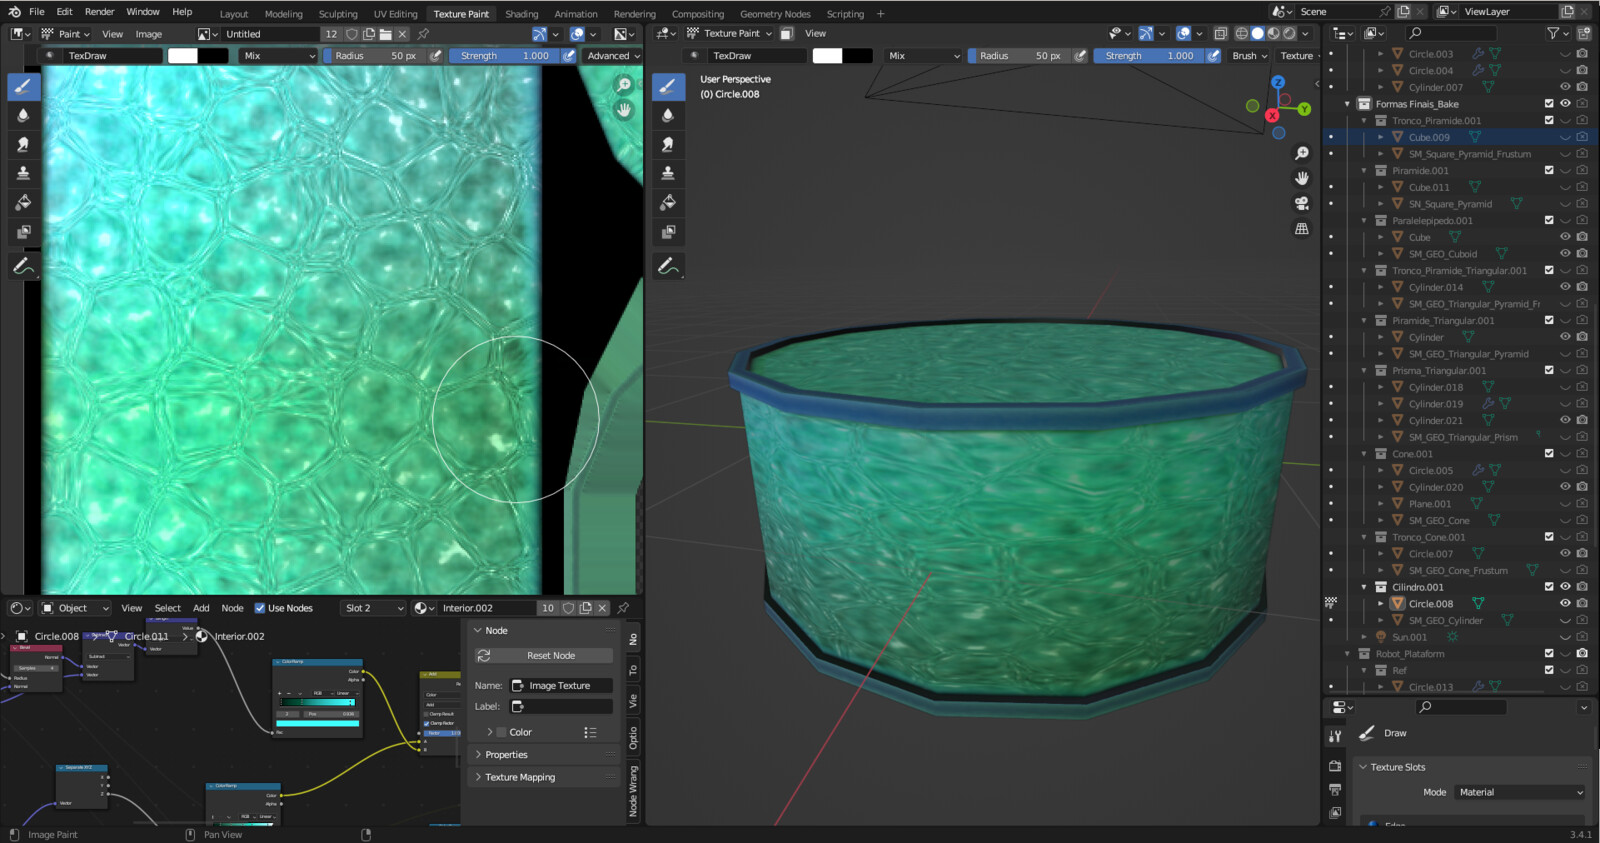Image resolution: width=1600 pixels, height=843 pixels.
Task: Click the zoom magnifier gizmo in the image editor
Action: (624, 85)
